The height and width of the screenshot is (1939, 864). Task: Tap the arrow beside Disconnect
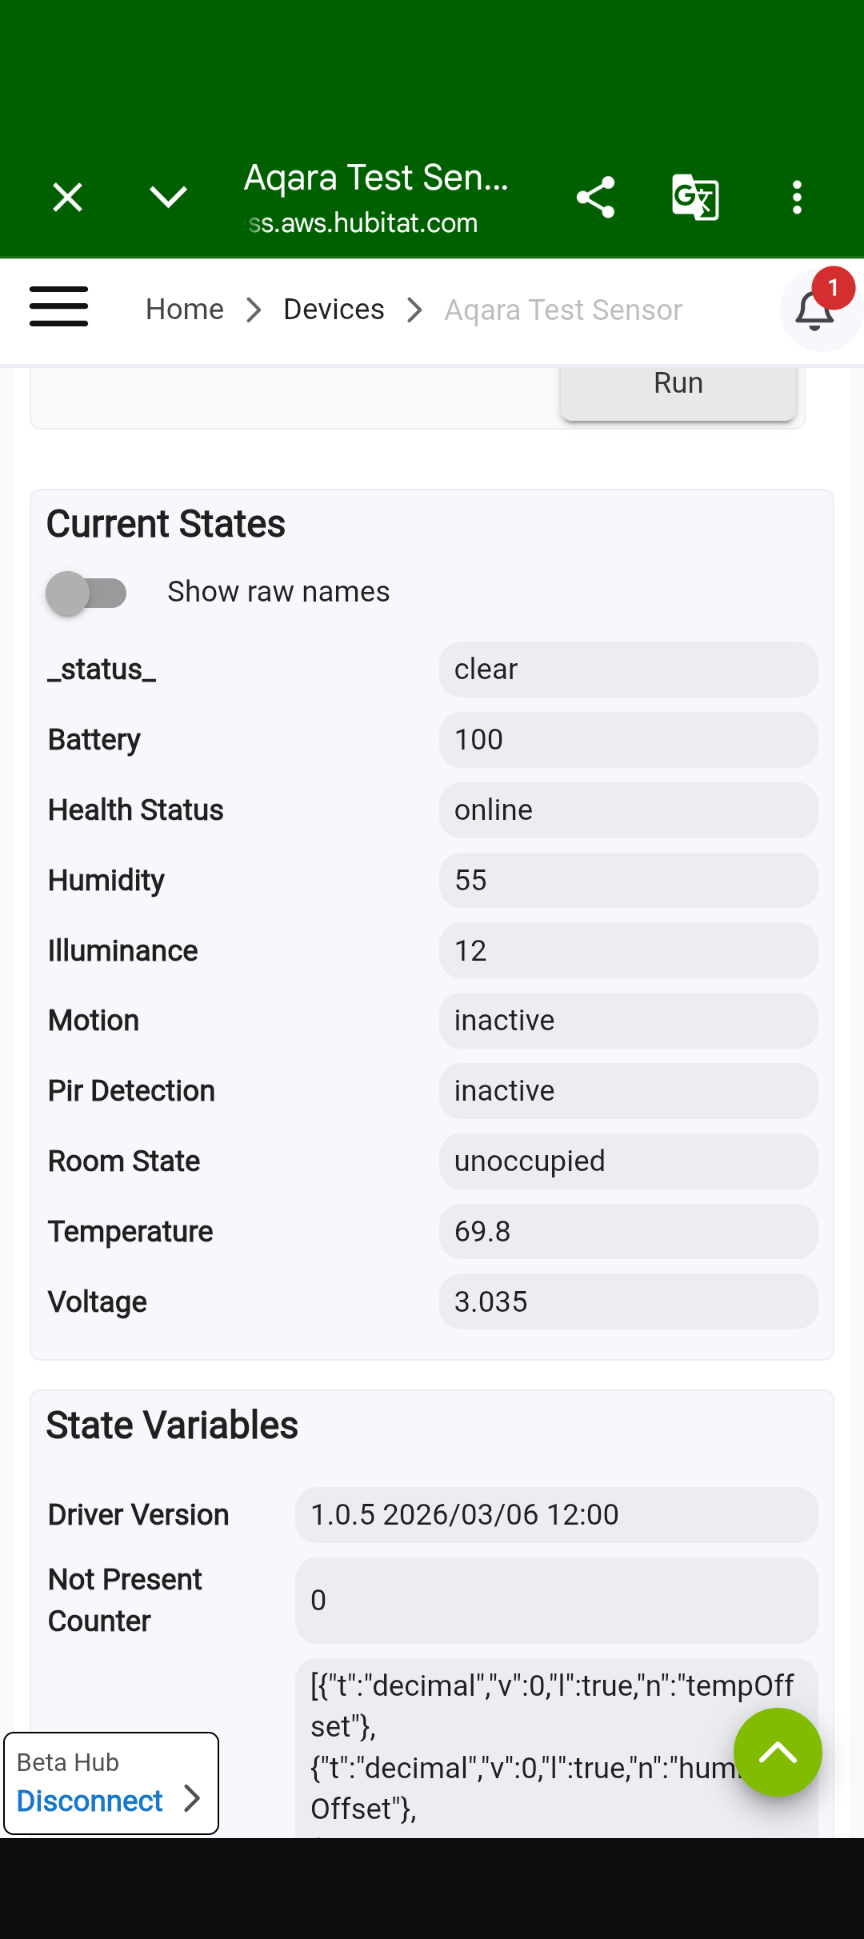click(x=193, y=1799)
